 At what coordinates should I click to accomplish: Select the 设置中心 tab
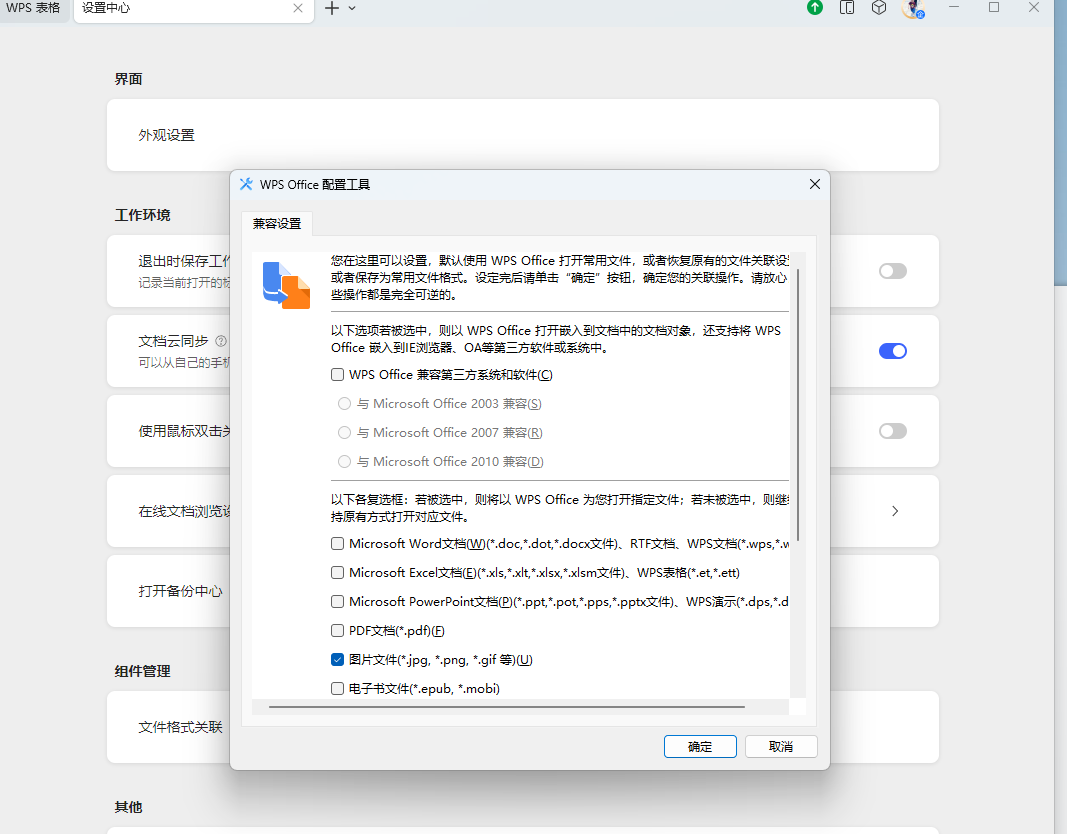(x=193, y=10)
